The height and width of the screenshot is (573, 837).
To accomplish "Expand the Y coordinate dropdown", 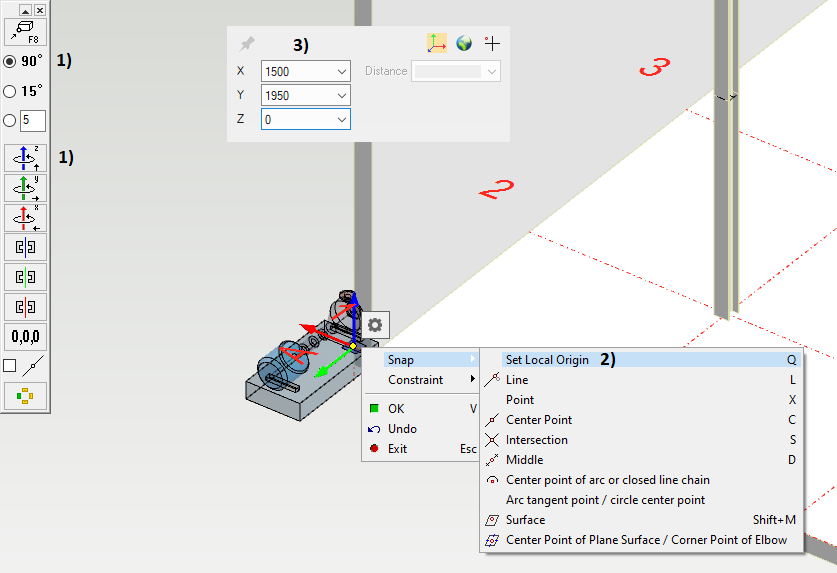I will click(x=342, y=95).
